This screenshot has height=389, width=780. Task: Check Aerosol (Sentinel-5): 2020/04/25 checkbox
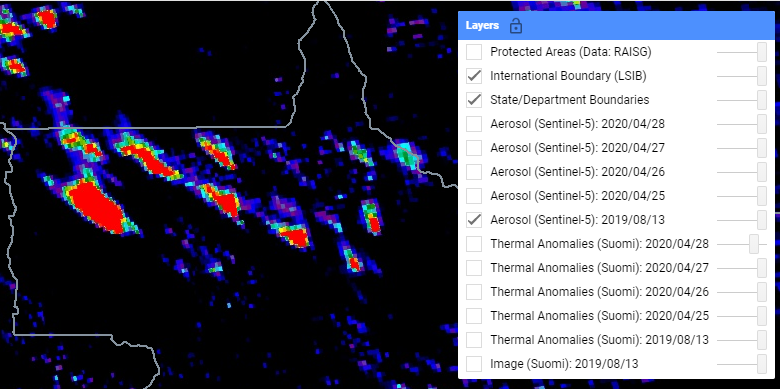[x=474, y=195]
